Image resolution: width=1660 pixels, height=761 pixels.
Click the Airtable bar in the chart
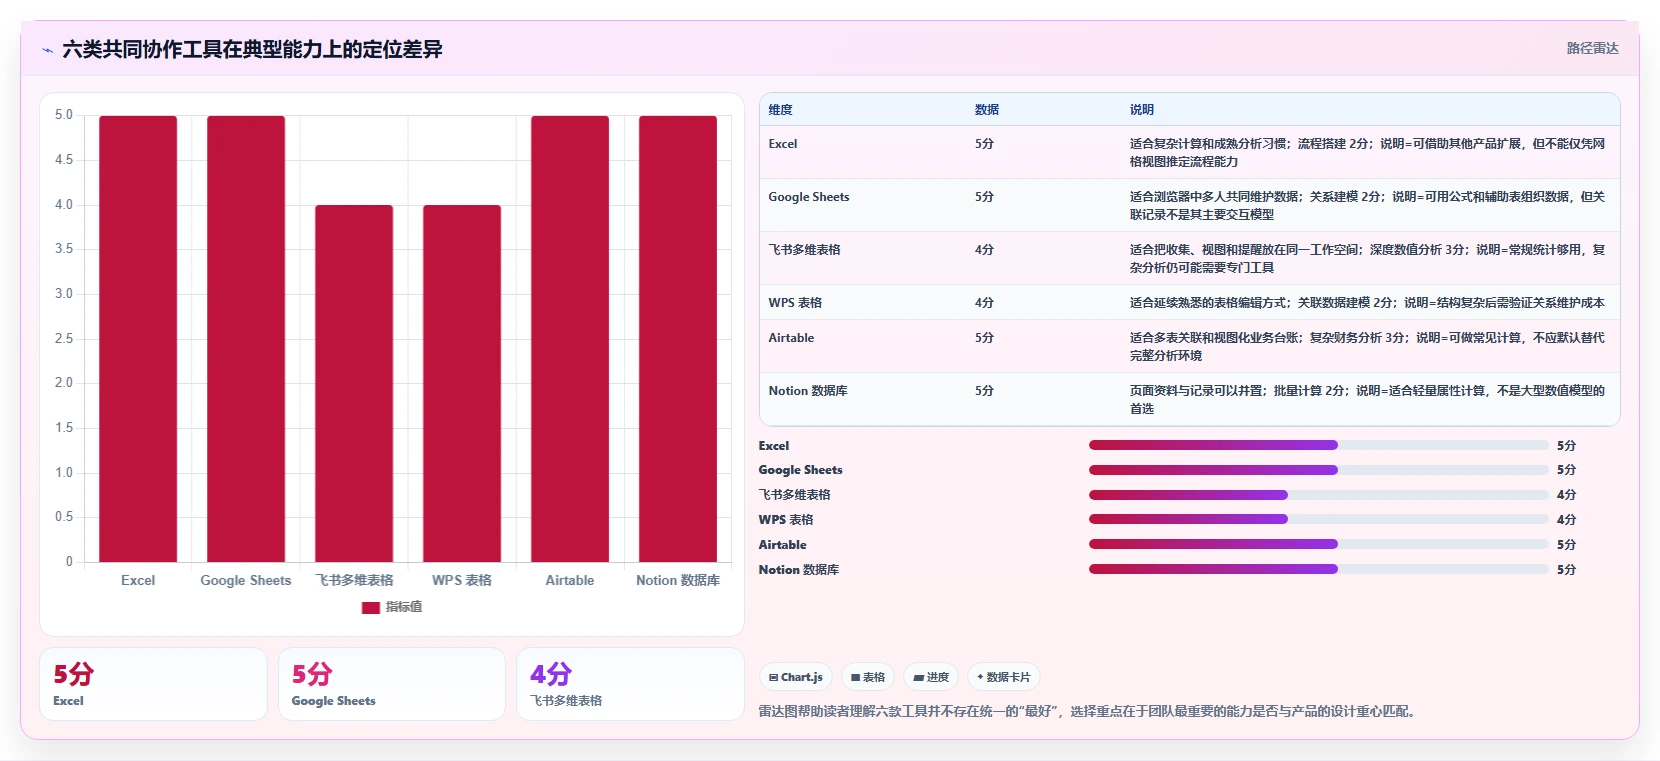(x=570, y=339)
